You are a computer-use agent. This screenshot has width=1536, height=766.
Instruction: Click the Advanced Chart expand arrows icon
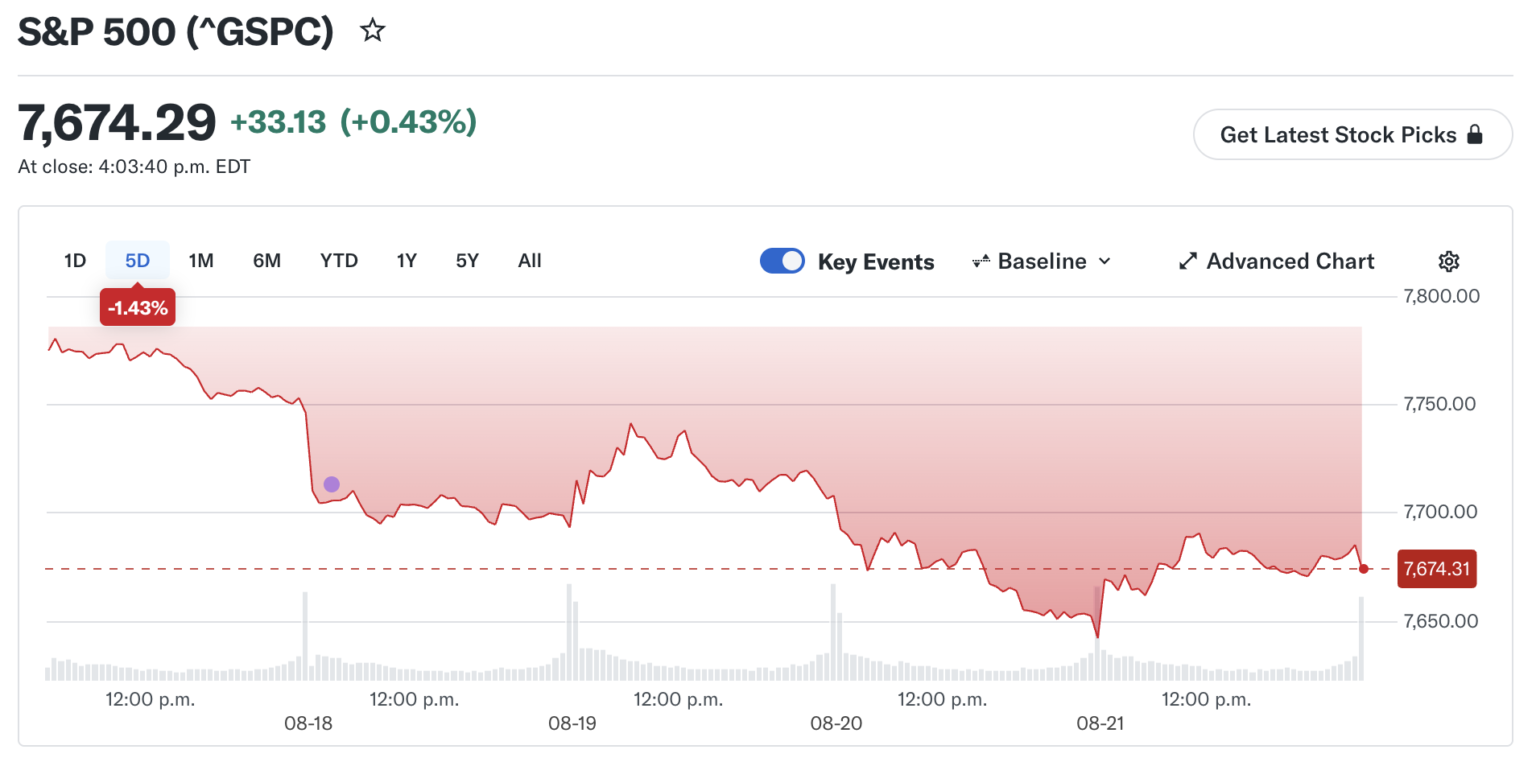click(1188, 261)
